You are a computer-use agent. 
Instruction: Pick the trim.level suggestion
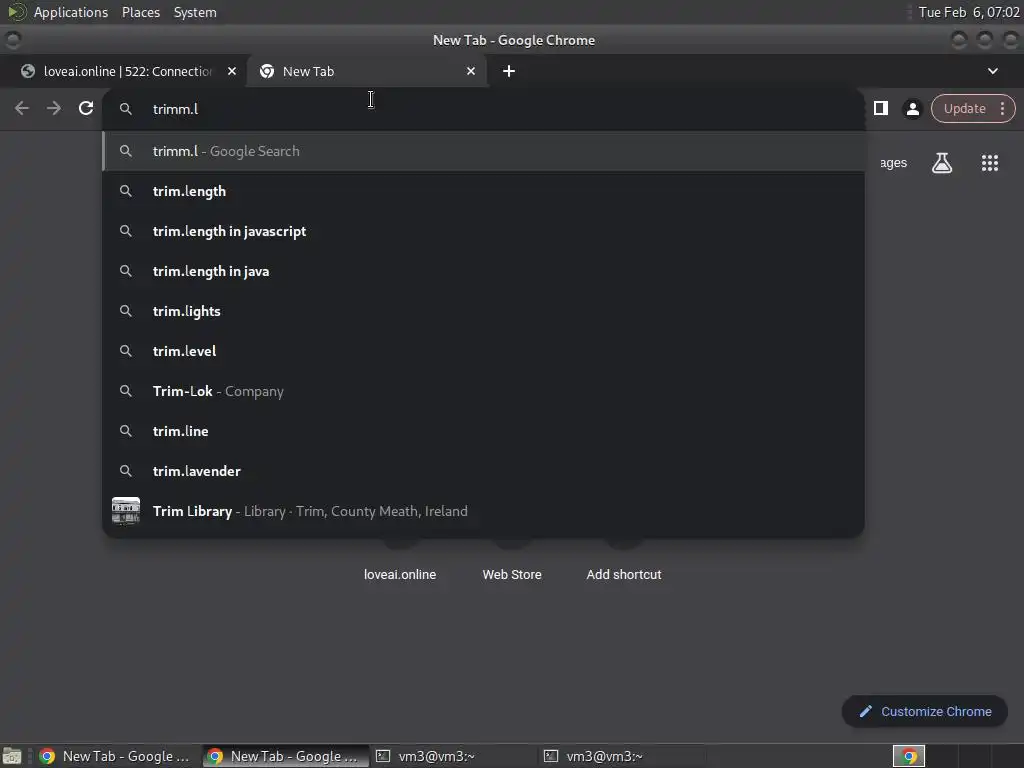pyautogui.click(x=484, y=351)
